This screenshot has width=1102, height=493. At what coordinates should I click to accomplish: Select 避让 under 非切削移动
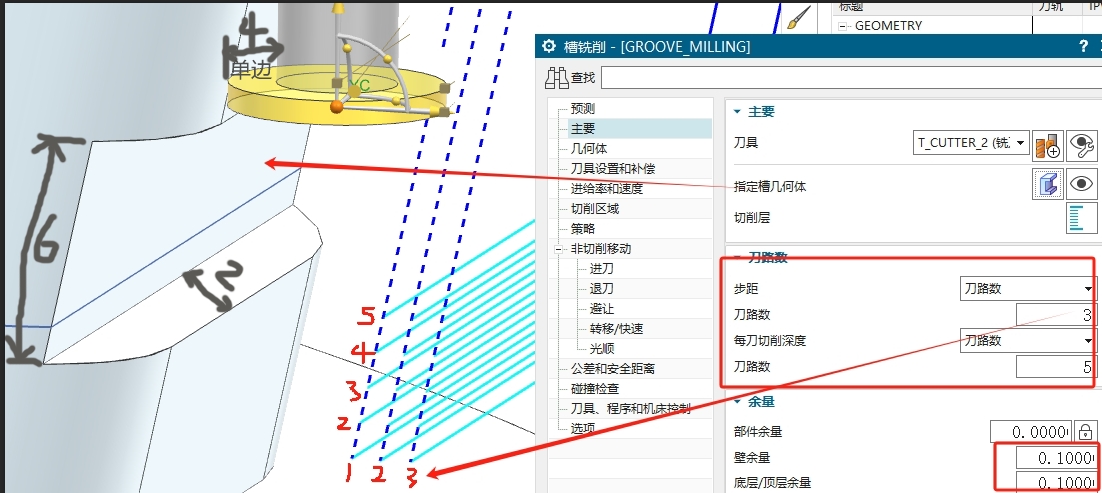point(602,309)
